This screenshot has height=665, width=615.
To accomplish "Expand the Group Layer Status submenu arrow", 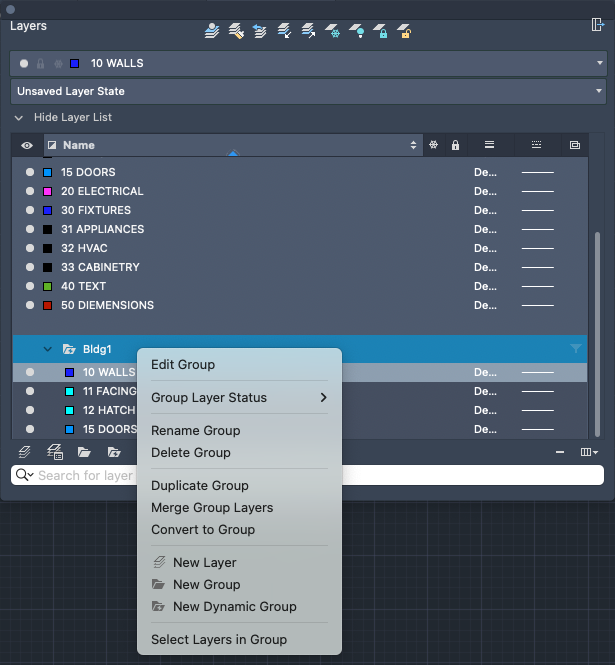I will point(324,397).
